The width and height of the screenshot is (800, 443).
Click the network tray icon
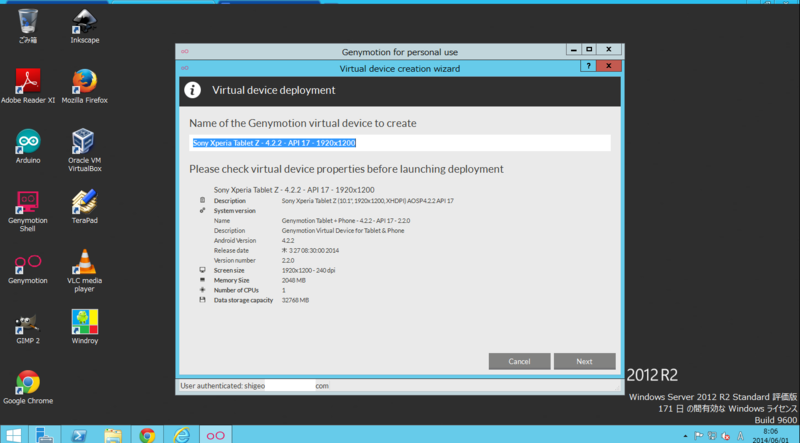point(712,436)
